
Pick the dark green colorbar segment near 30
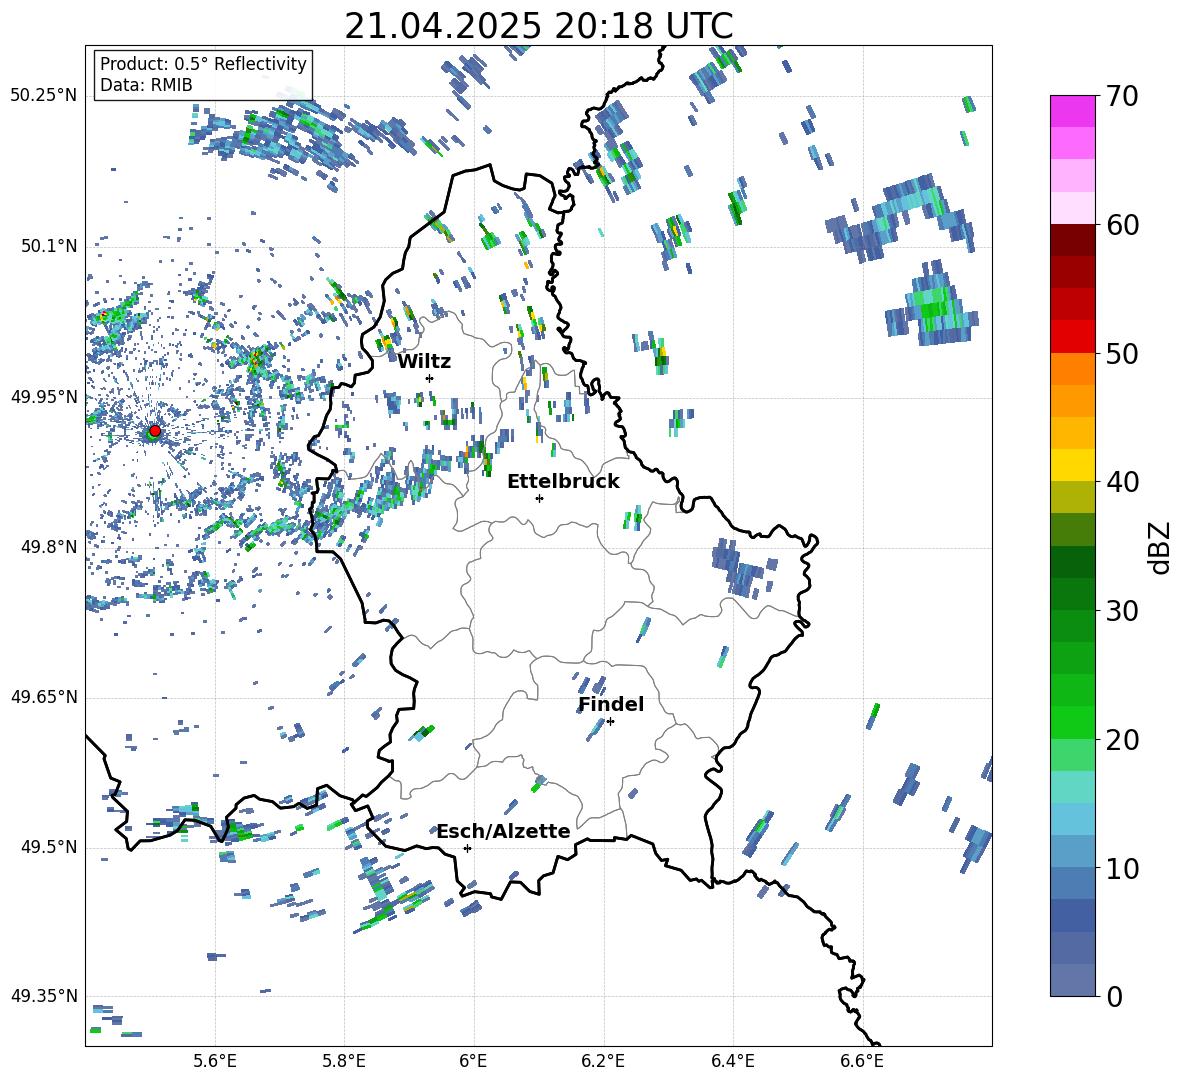pos(1072,594)
